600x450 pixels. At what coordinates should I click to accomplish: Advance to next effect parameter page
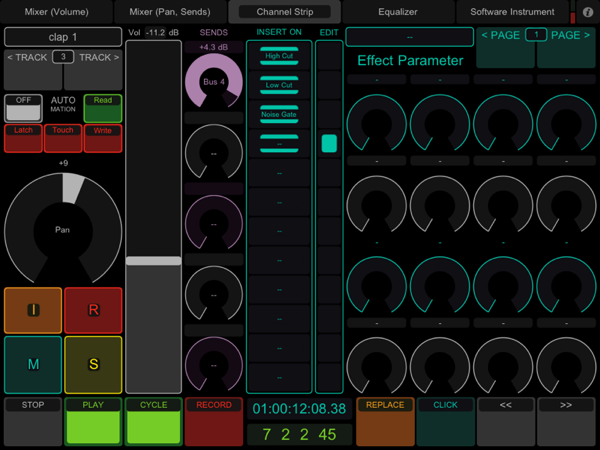pyautogui.click(x=566, y=45)
